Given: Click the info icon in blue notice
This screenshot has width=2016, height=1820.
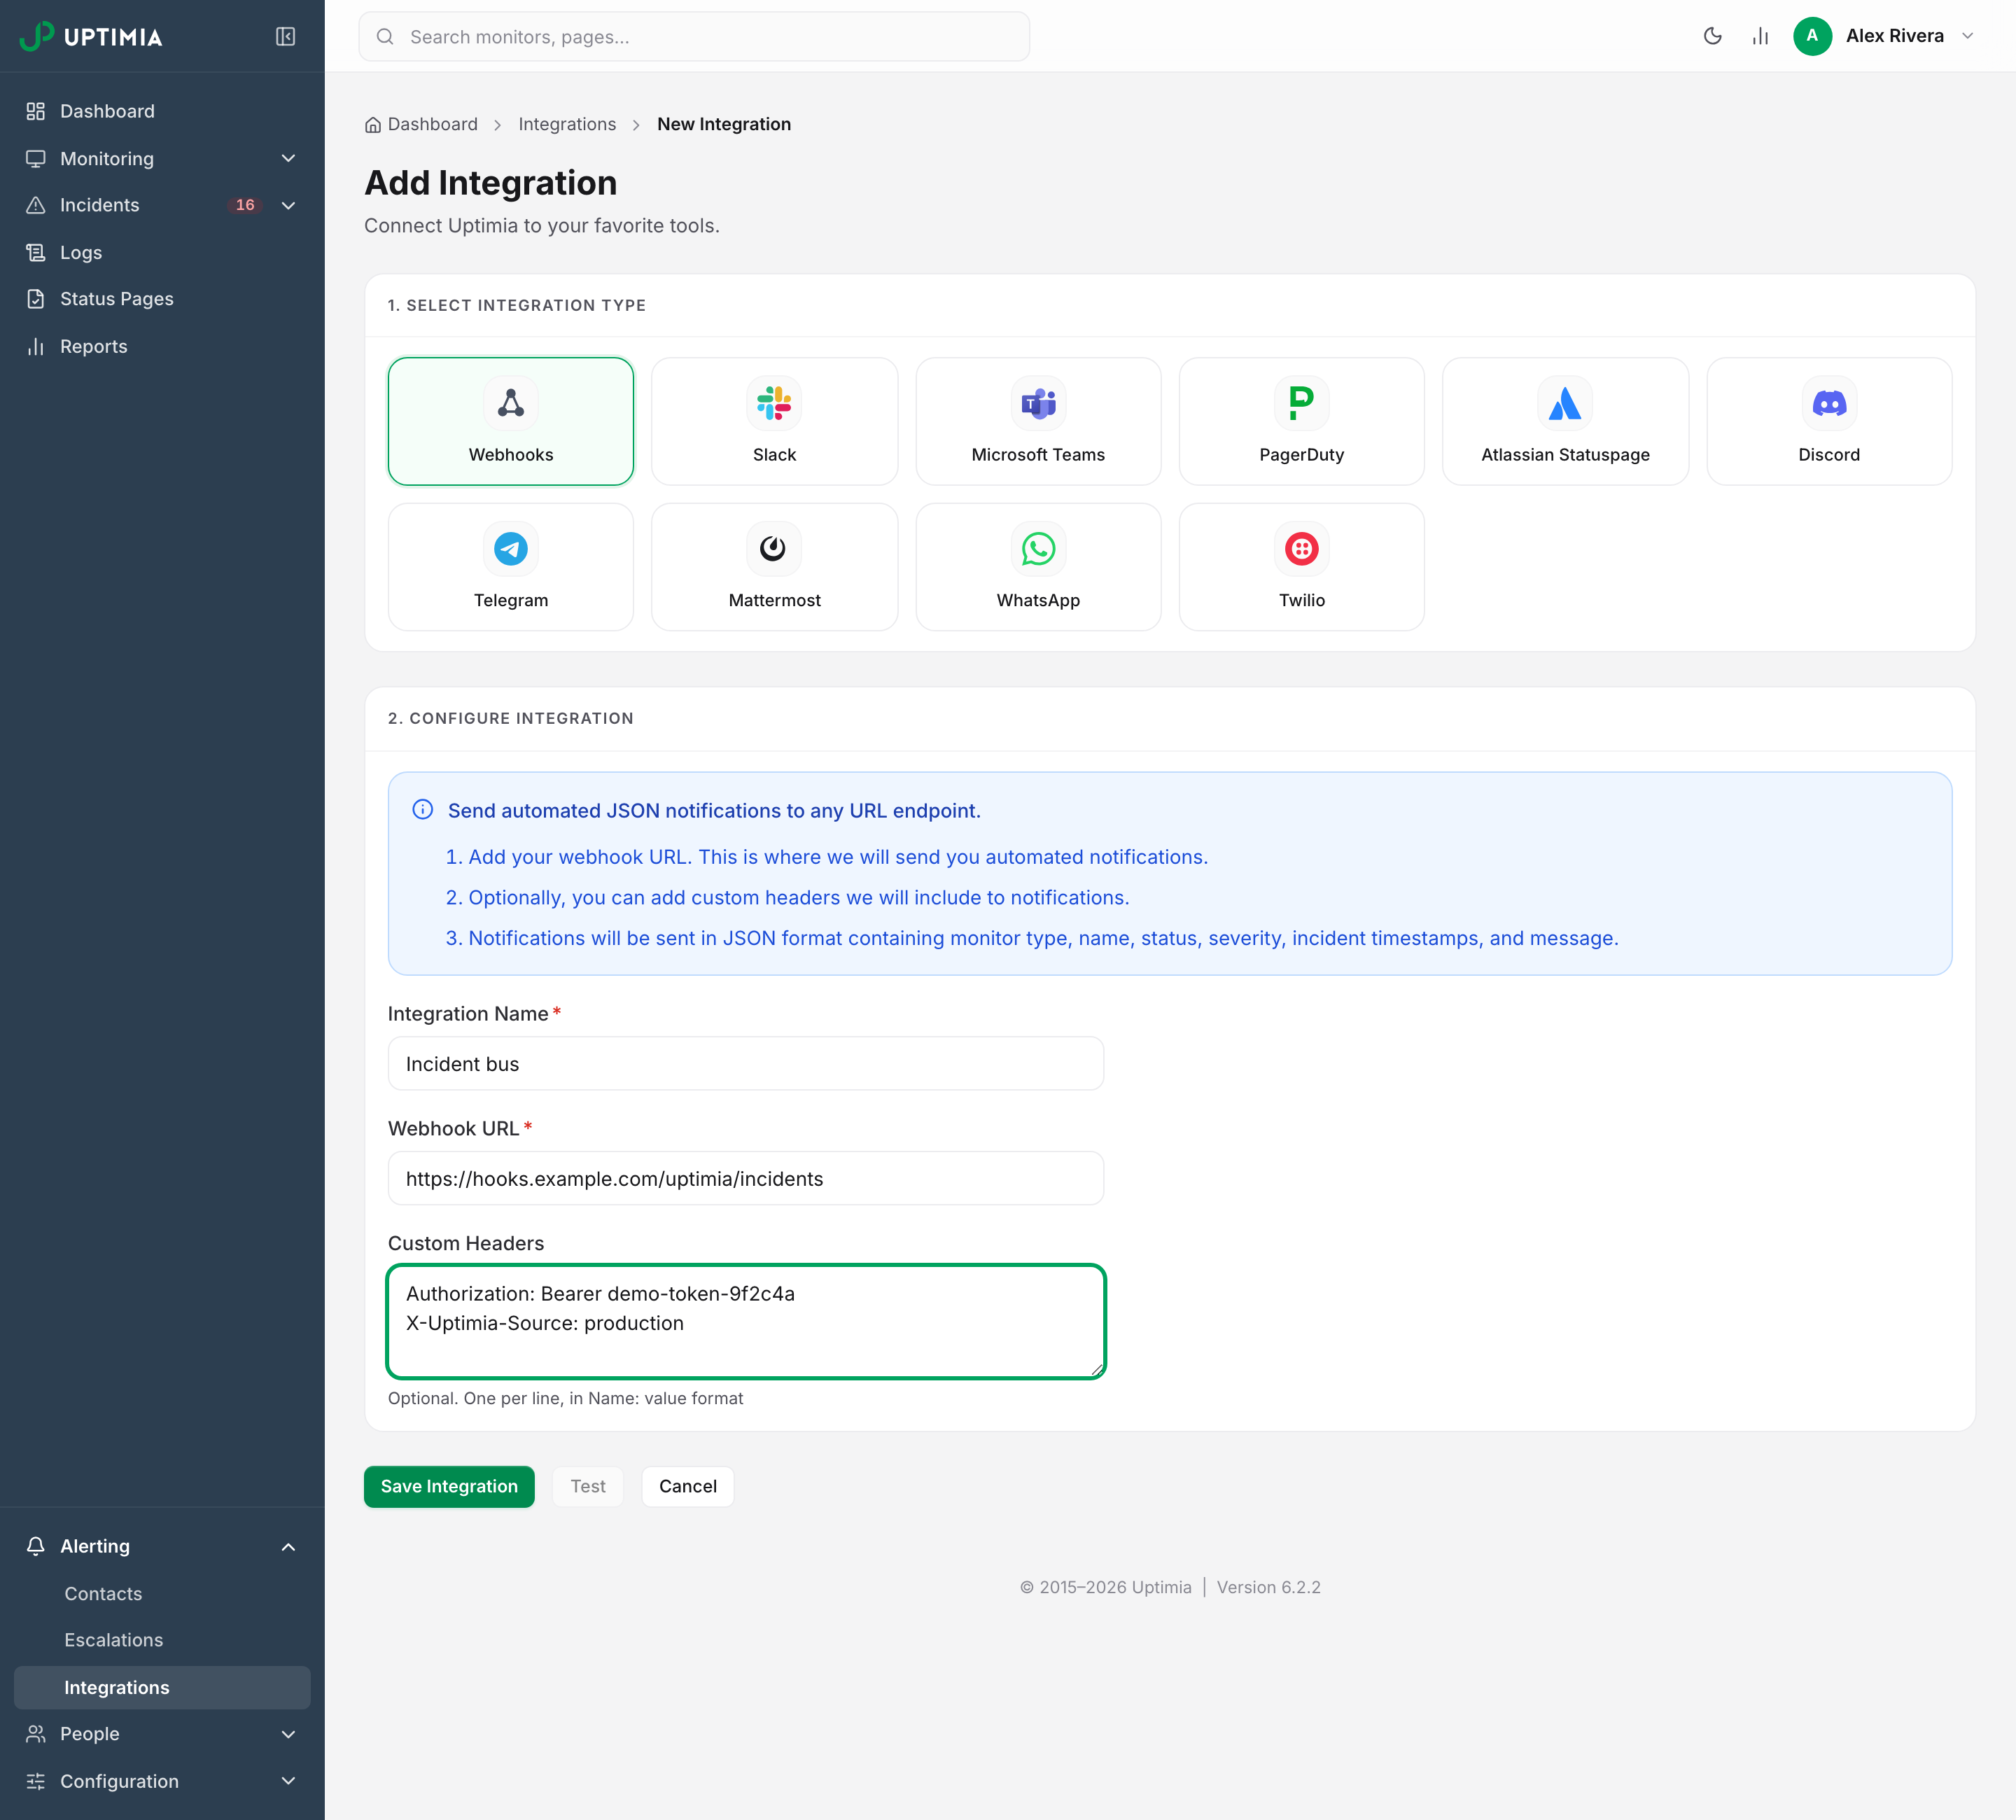Looking at the screenshot, I should point(422,809).
